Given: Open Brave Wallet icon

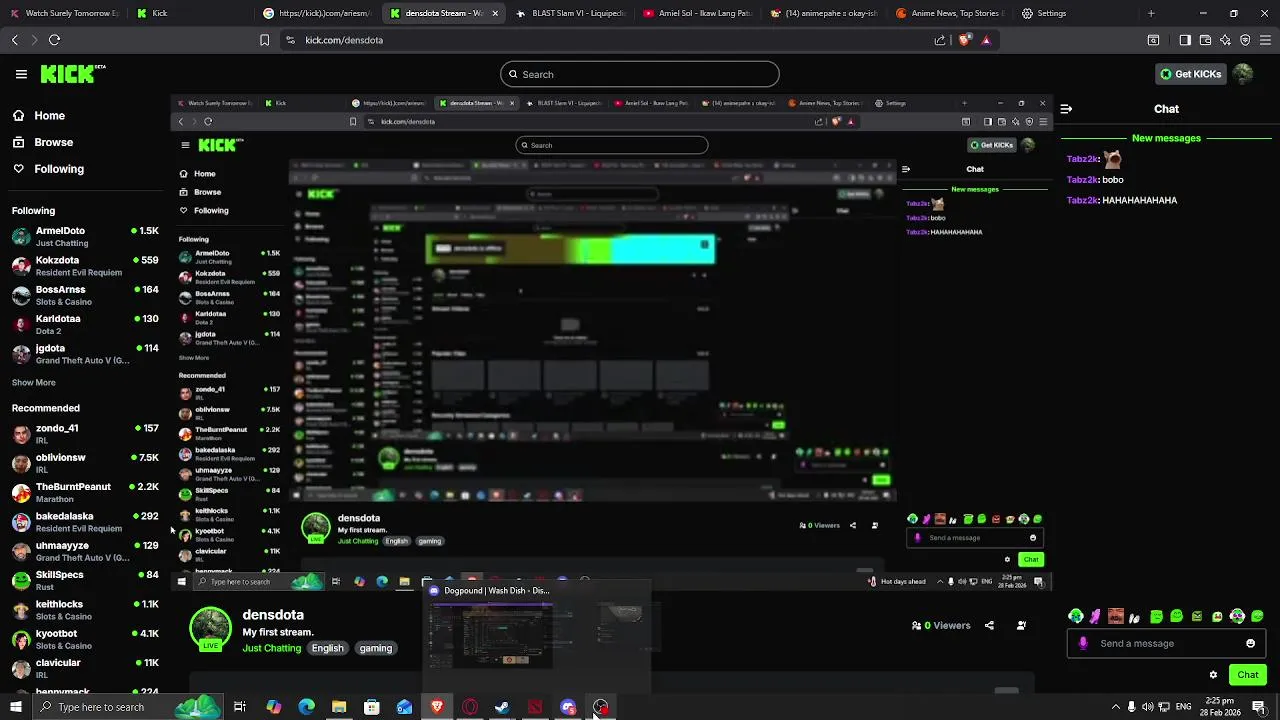Looking at the screenshot, I should tap(1205, 40).
